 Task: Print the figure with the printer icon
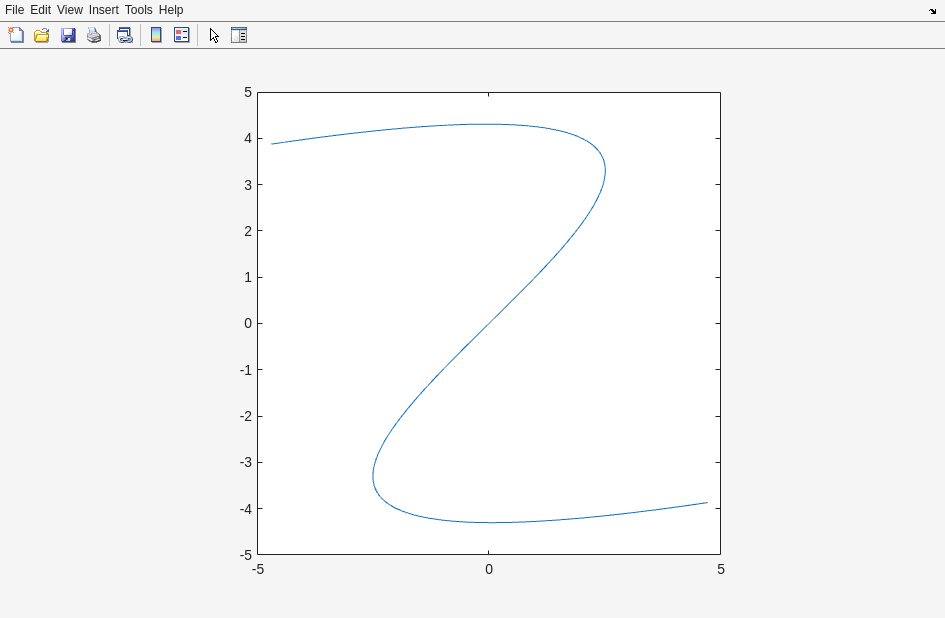point(94,35)
